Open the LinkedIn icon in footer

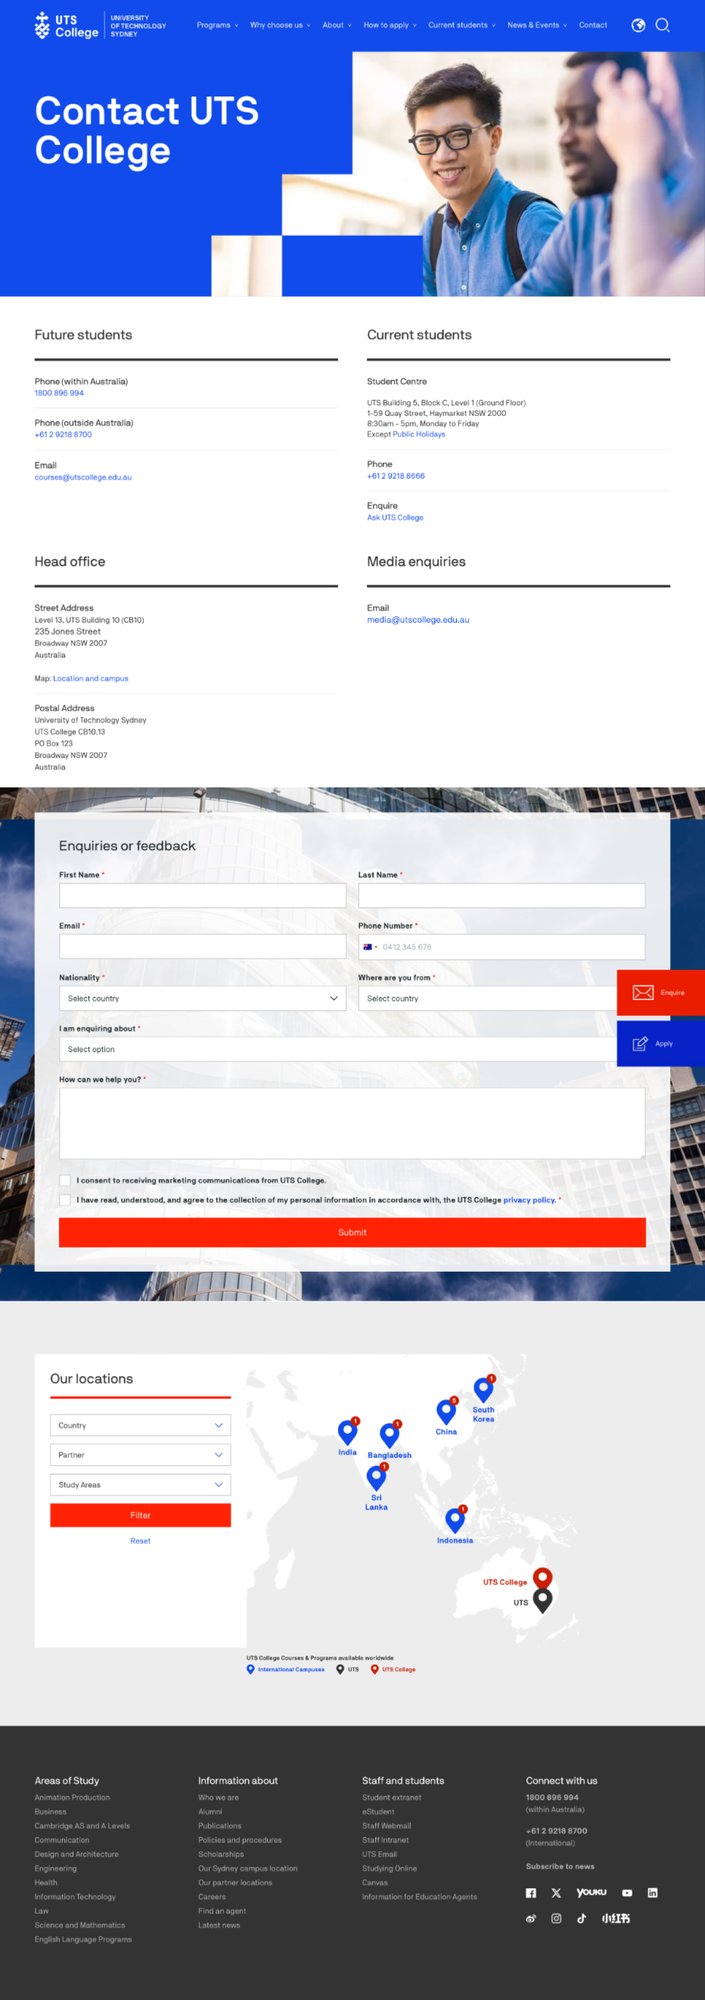point(652,1893)
